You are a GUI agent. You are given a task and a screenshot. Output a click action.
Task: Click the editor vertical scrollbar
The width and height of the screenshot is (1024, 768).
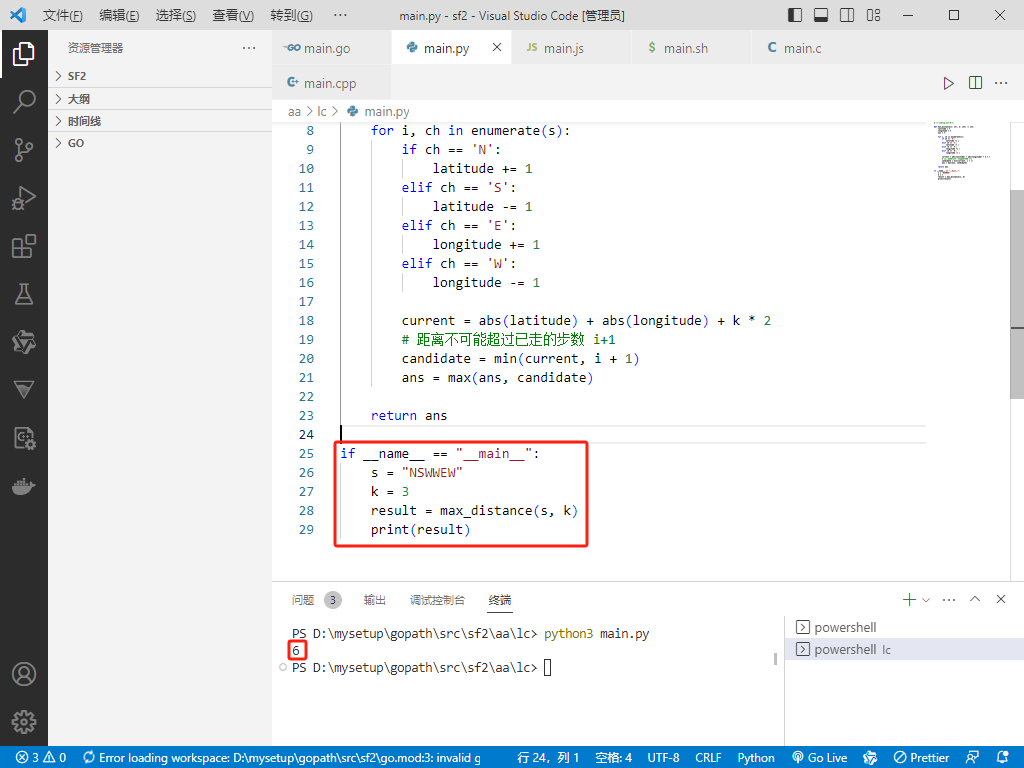point(1017,294)
